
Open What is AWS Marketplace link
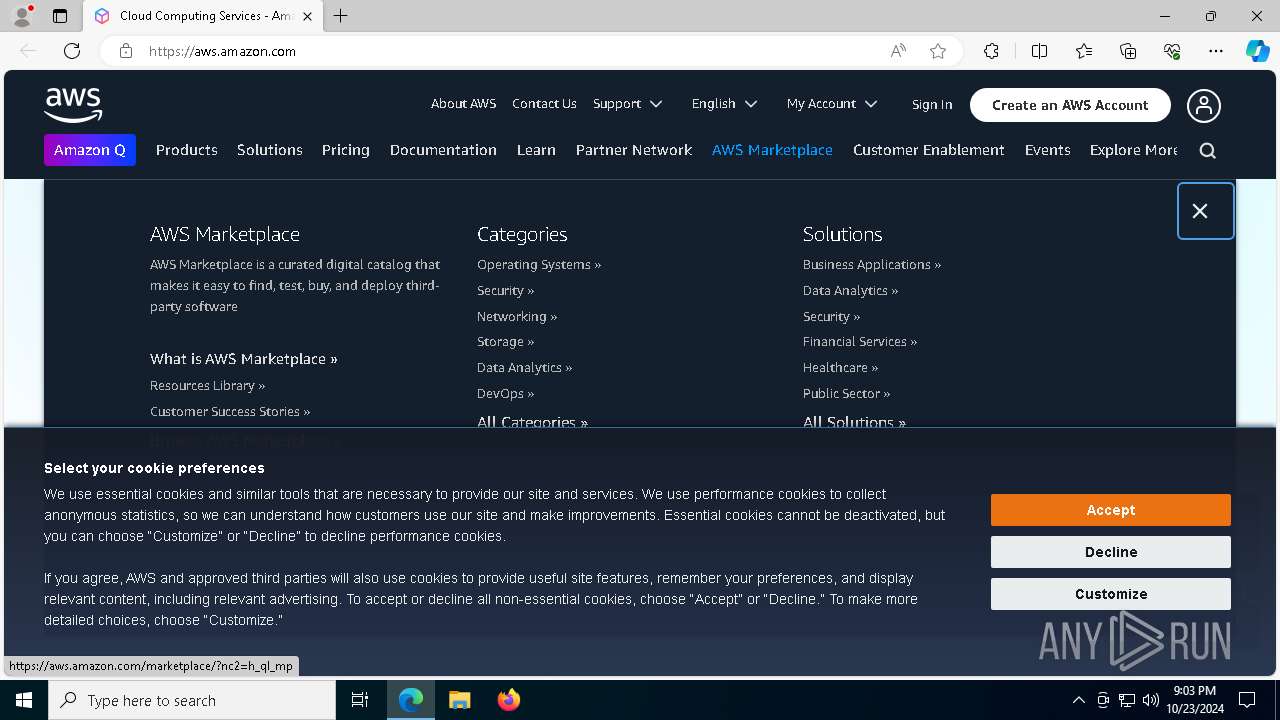tap(244, 359)
